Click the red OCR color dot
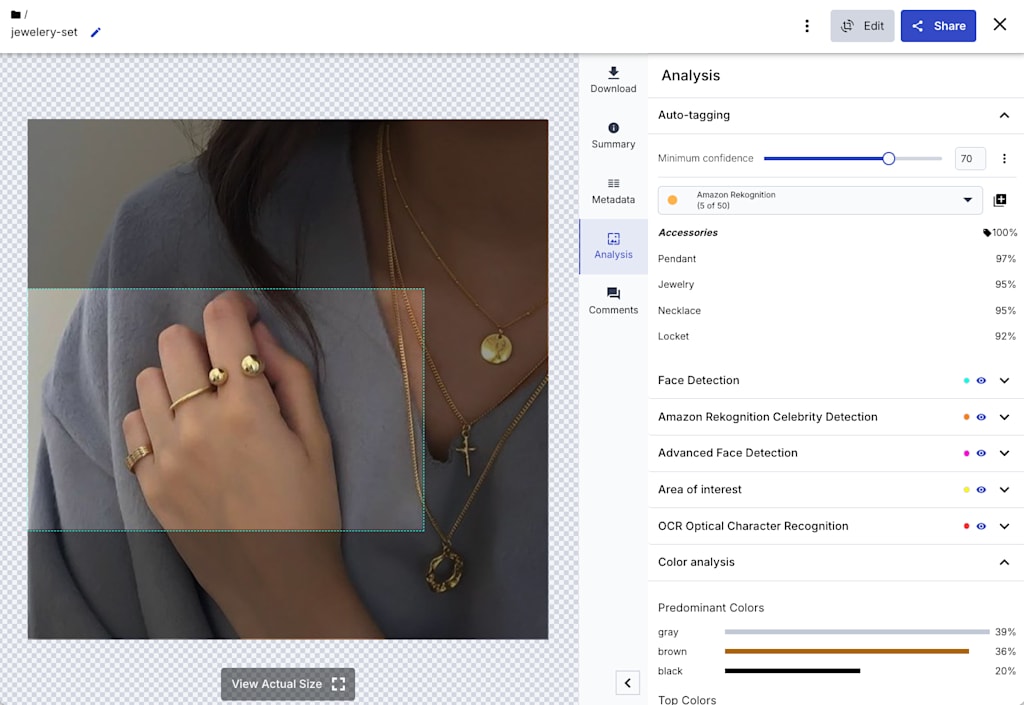The image size is (1024, 705). 967,526
